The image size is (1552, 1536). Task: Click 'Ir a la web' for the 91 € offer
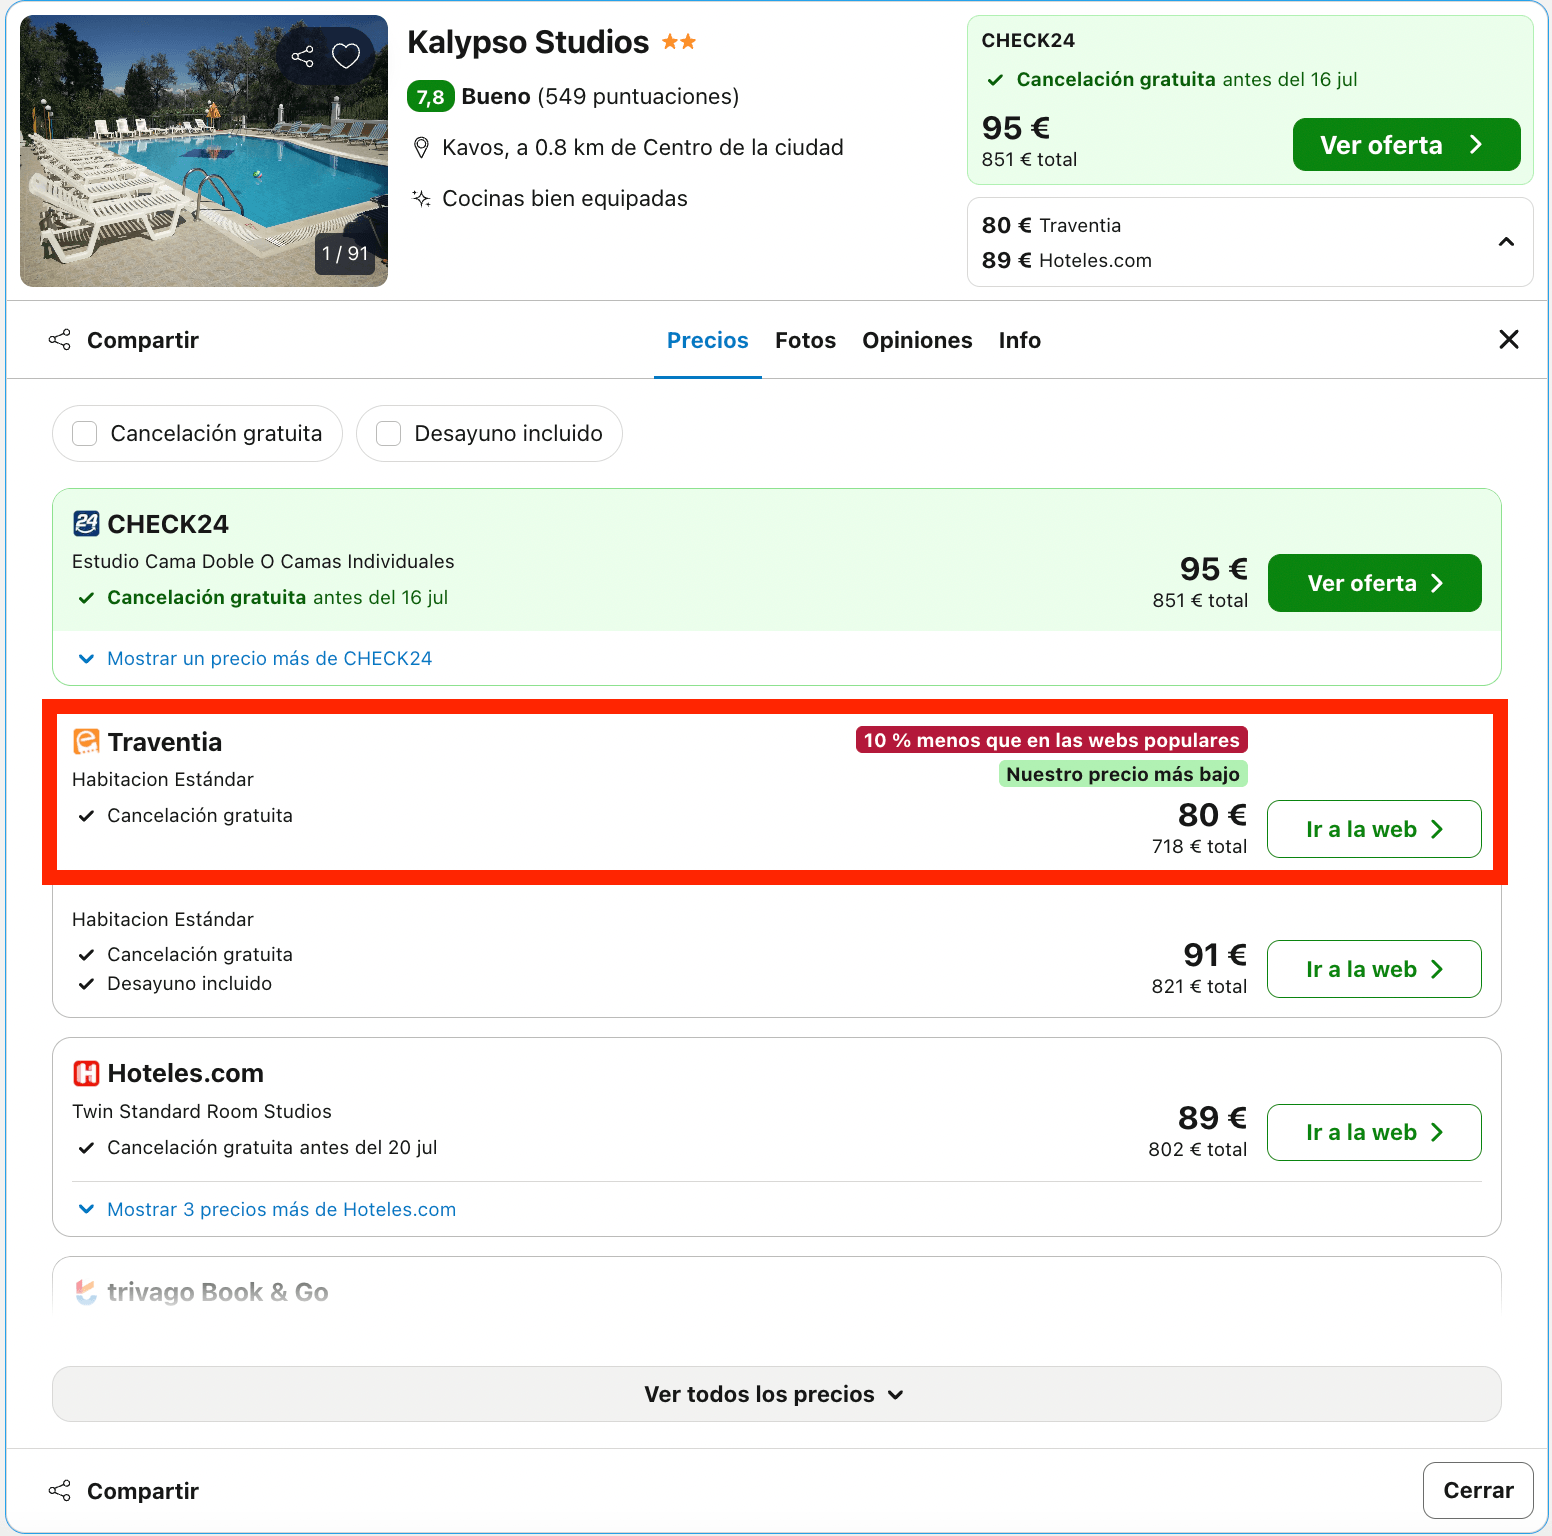coord(1374,969)
